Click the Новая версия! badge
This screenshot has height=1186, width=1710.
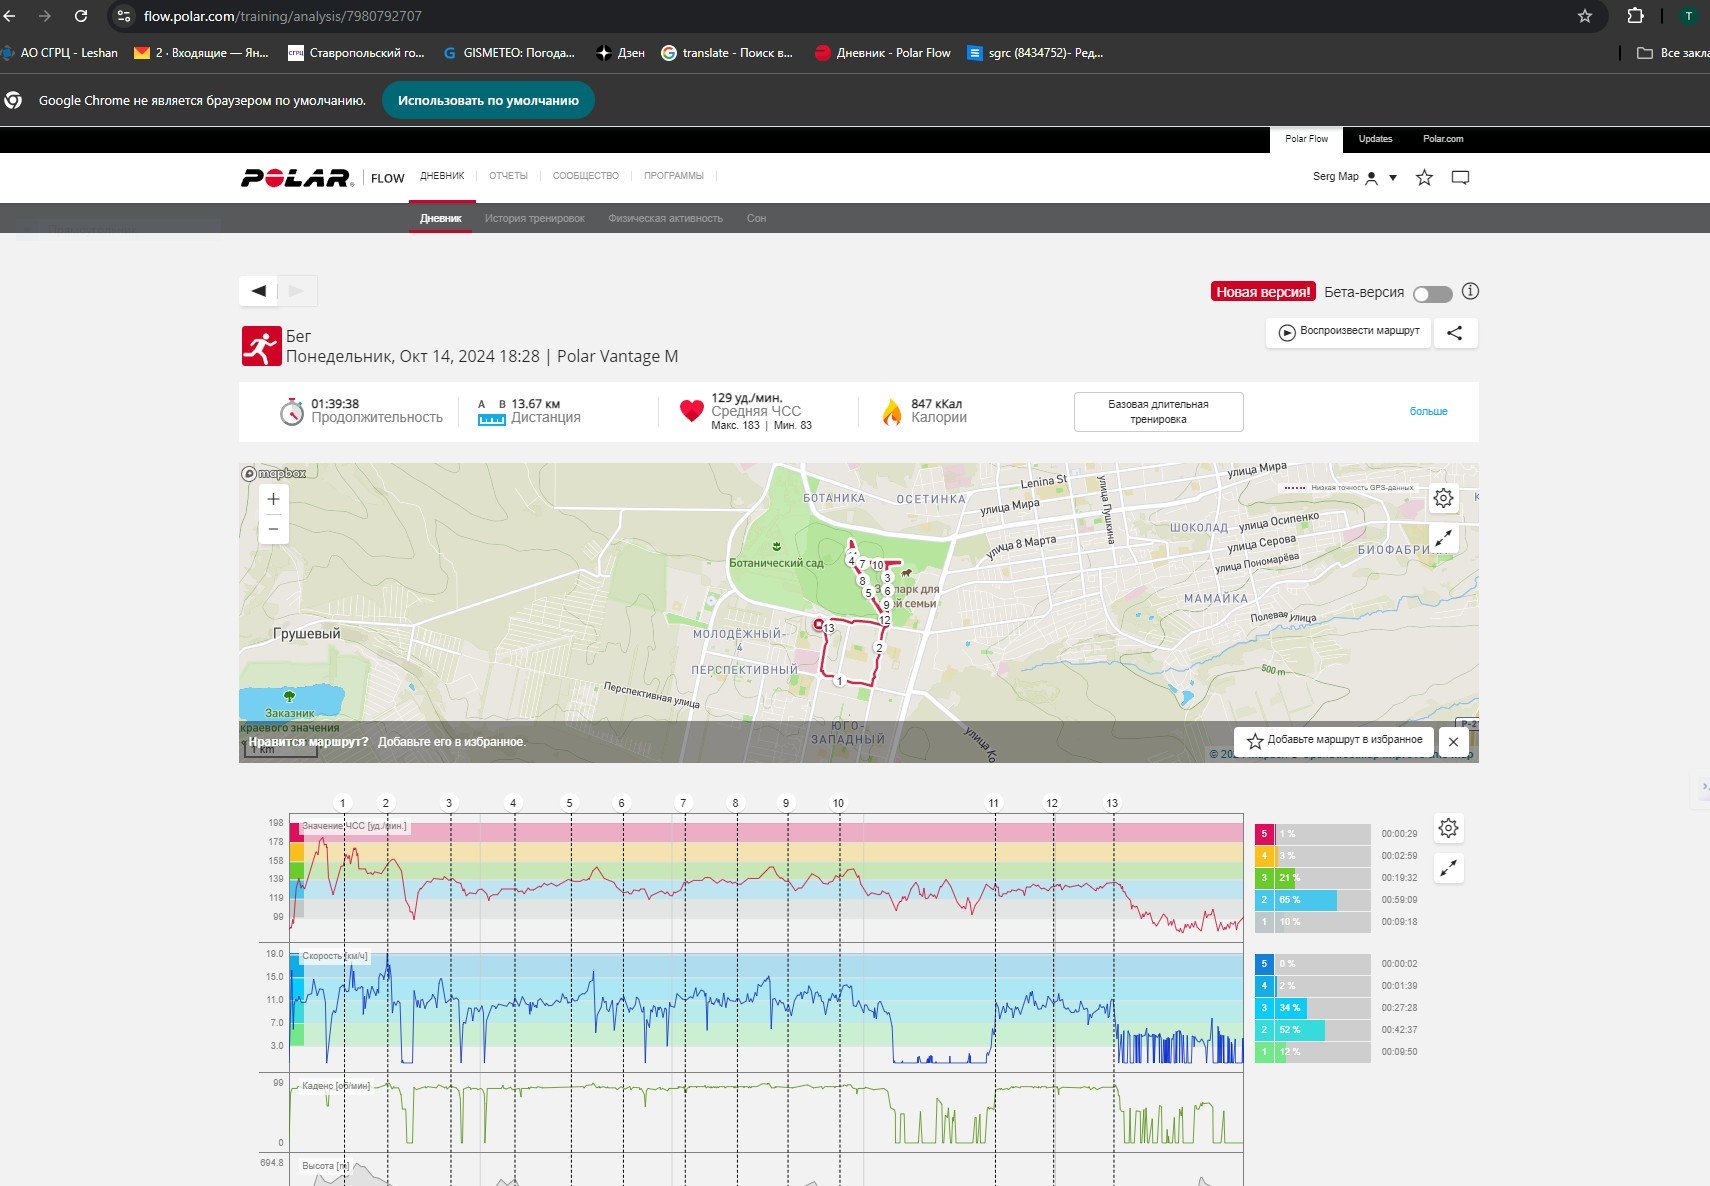1263,292
